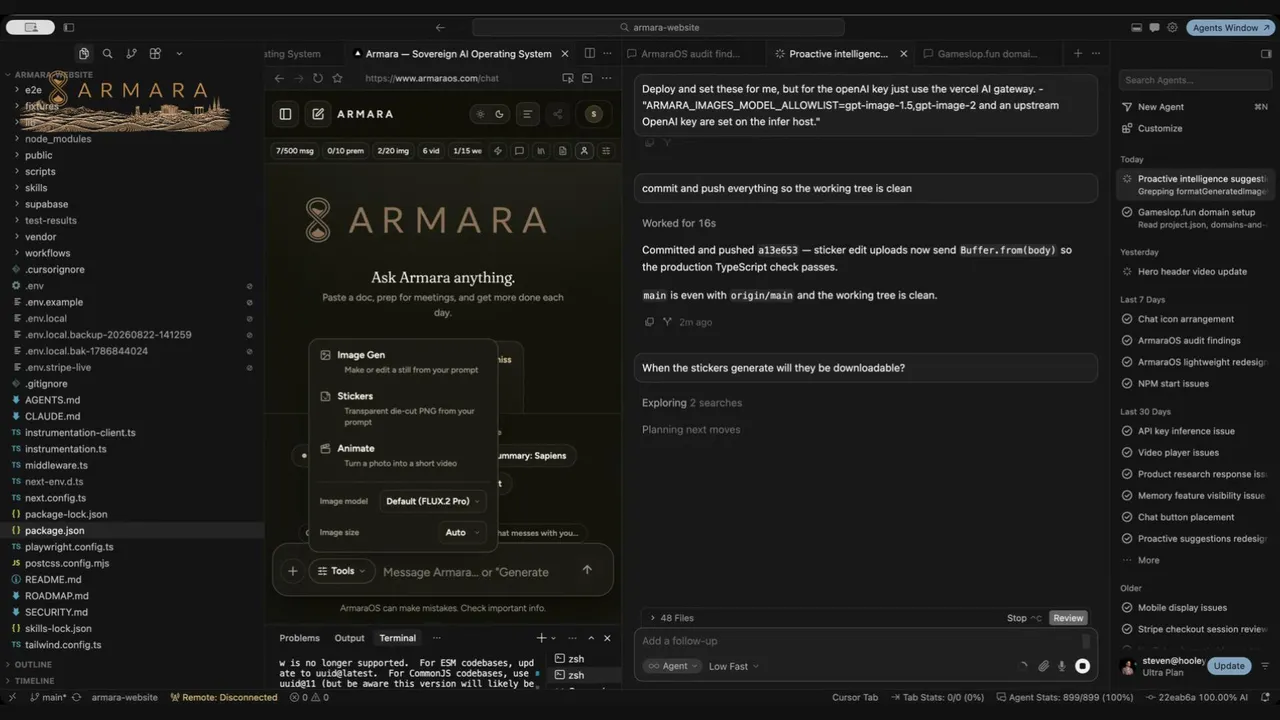The width and height of the screenshot is (1280, 720).
Task: Open the Armara share icon
Action: point(558,114)
